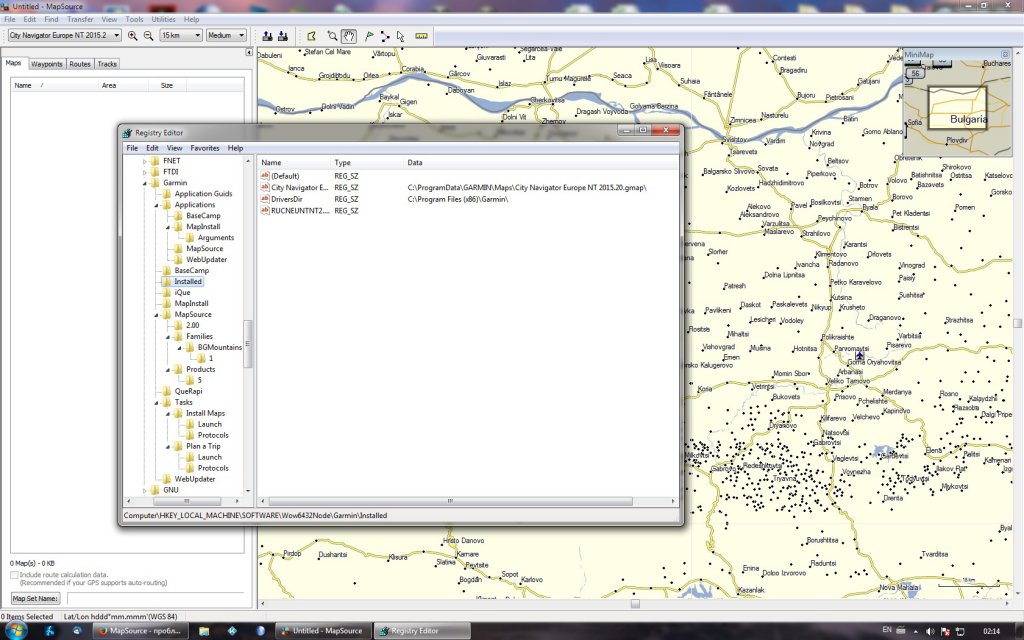Open Favorites menu in Registry Editor

[x=205, y=148]
